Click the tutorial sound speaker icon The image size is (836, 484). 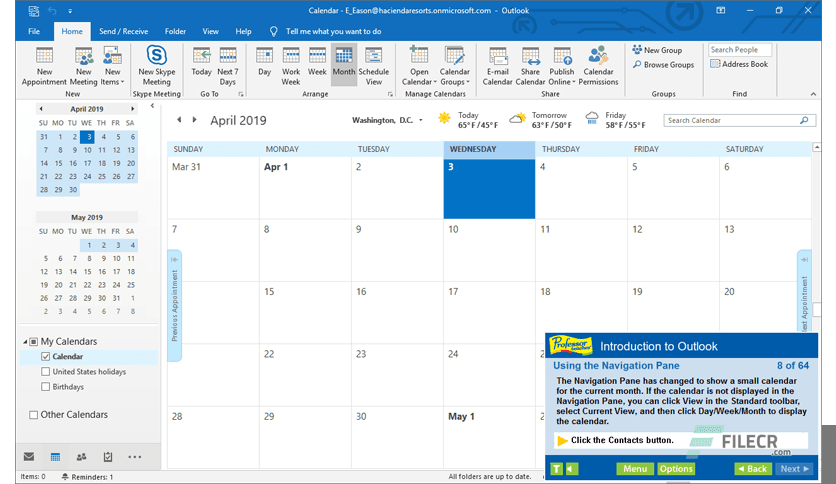[x=572, y=469]
